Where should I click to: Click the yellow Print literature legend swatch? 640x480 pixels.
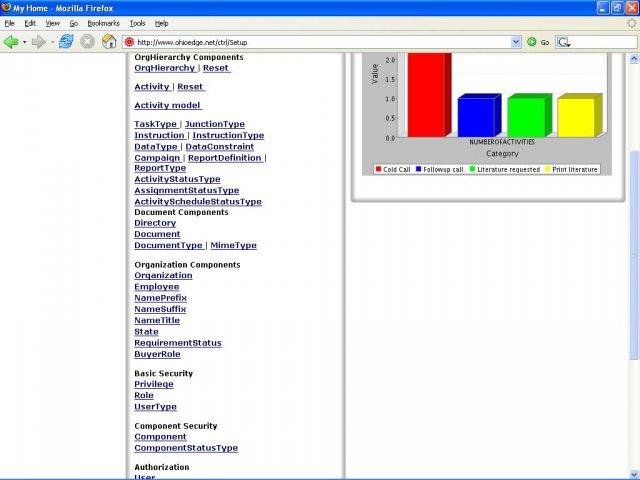(548, 169)
